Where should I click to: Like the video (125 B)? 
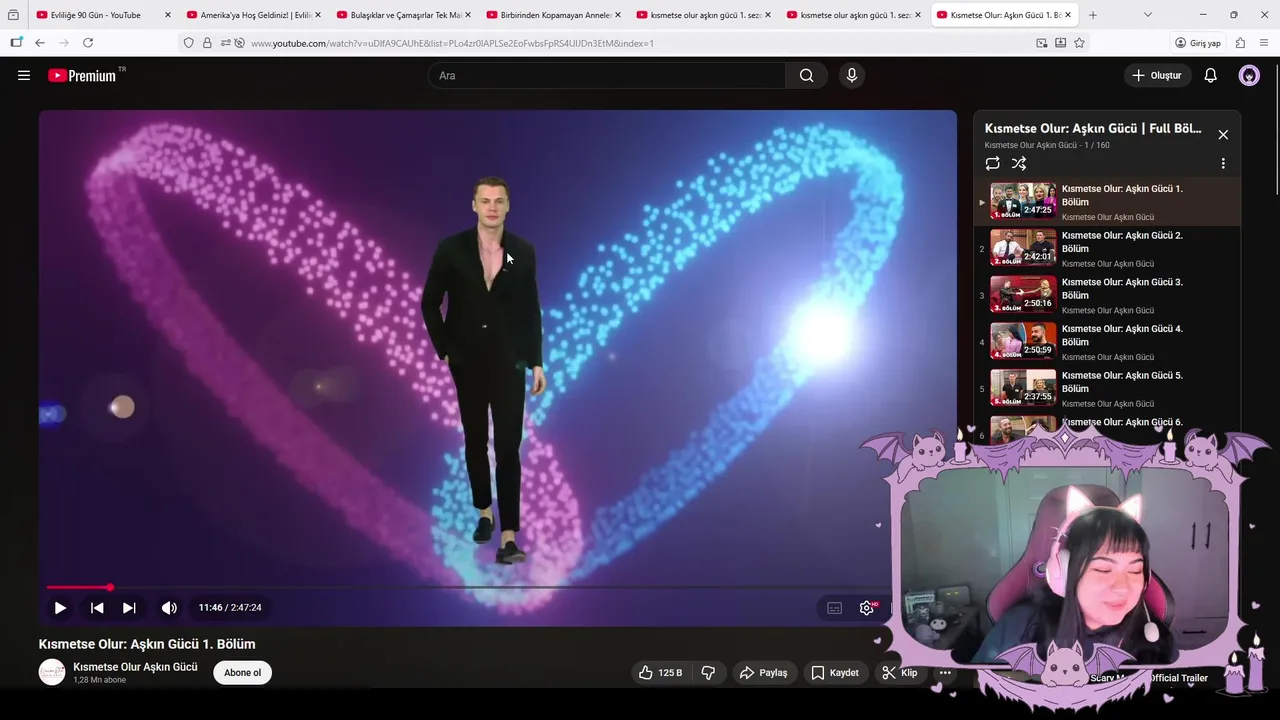(x=660, y=673)
